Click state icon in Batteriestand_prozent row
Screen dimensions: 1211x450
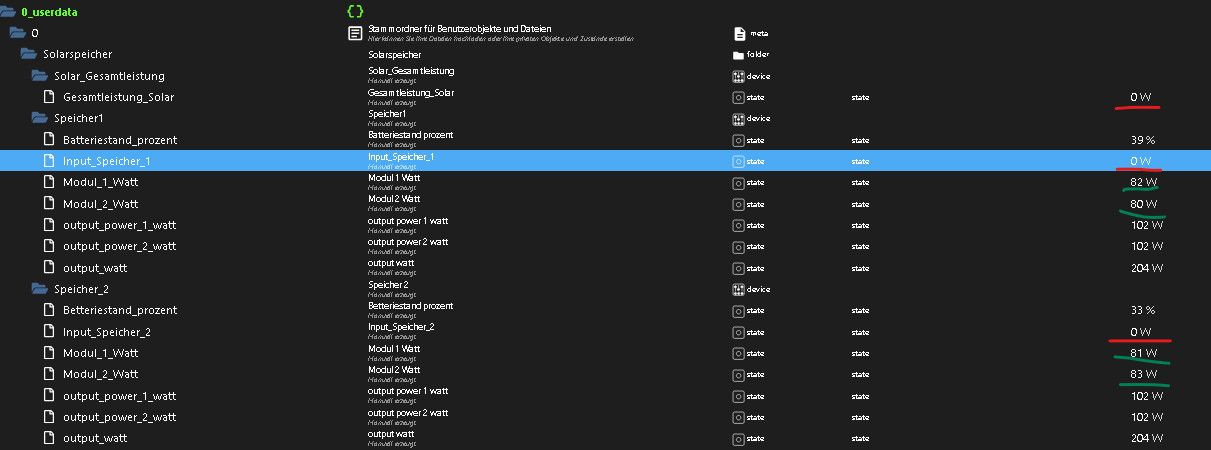point(739,140)
